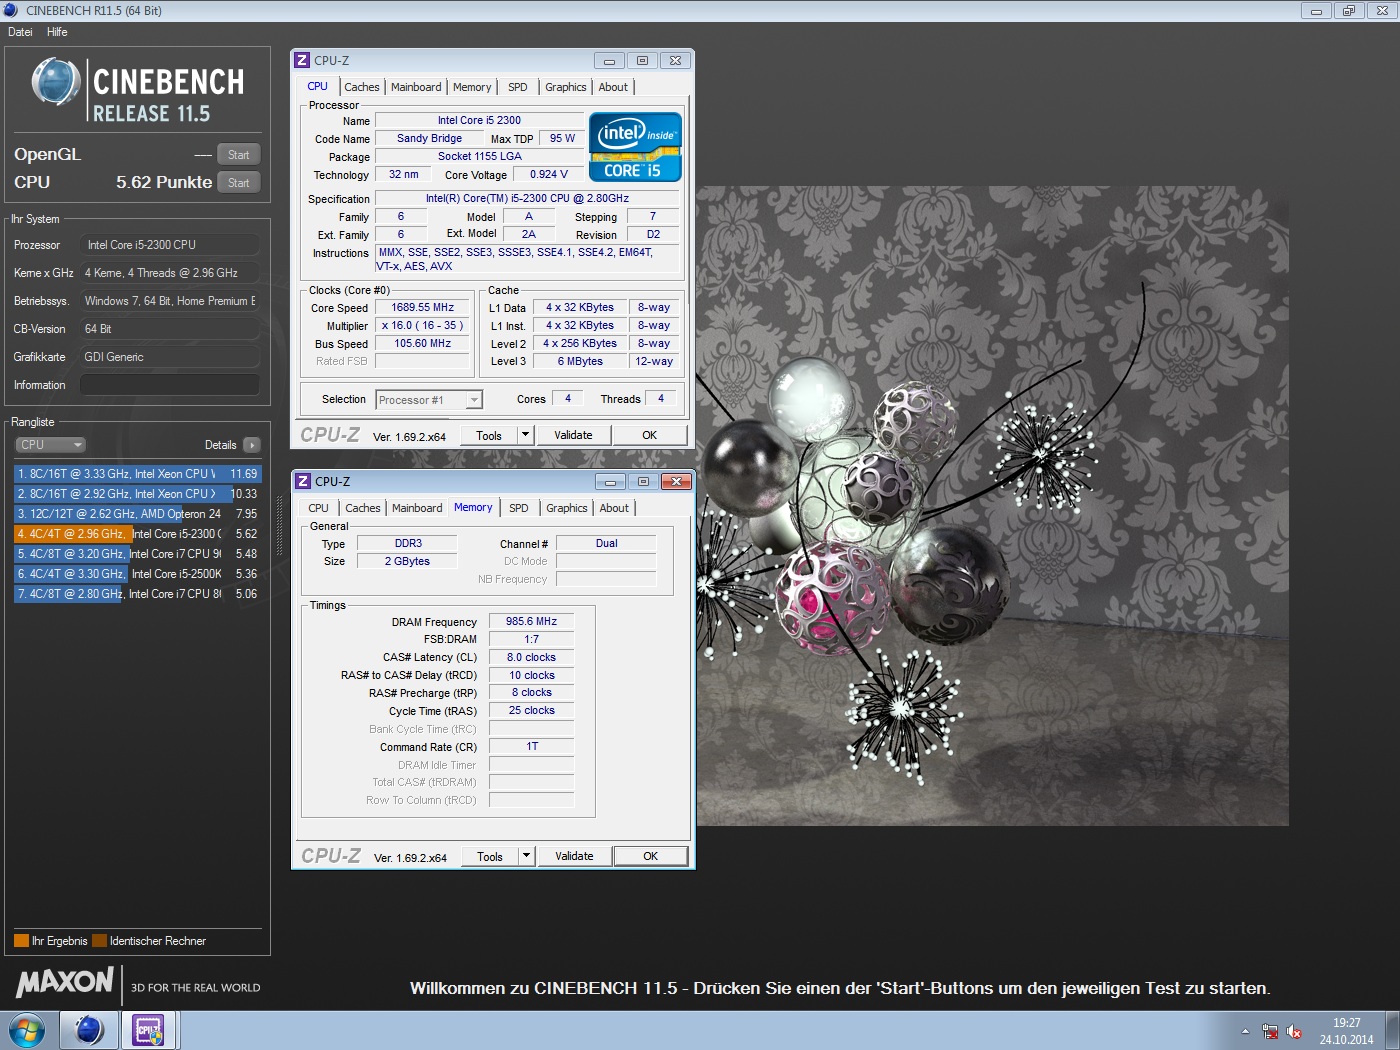Select ranking row 12C/12T AMD Opteron
Image resolution: width=1400 pixels, height=1050 pixels.
coord(138,514)
